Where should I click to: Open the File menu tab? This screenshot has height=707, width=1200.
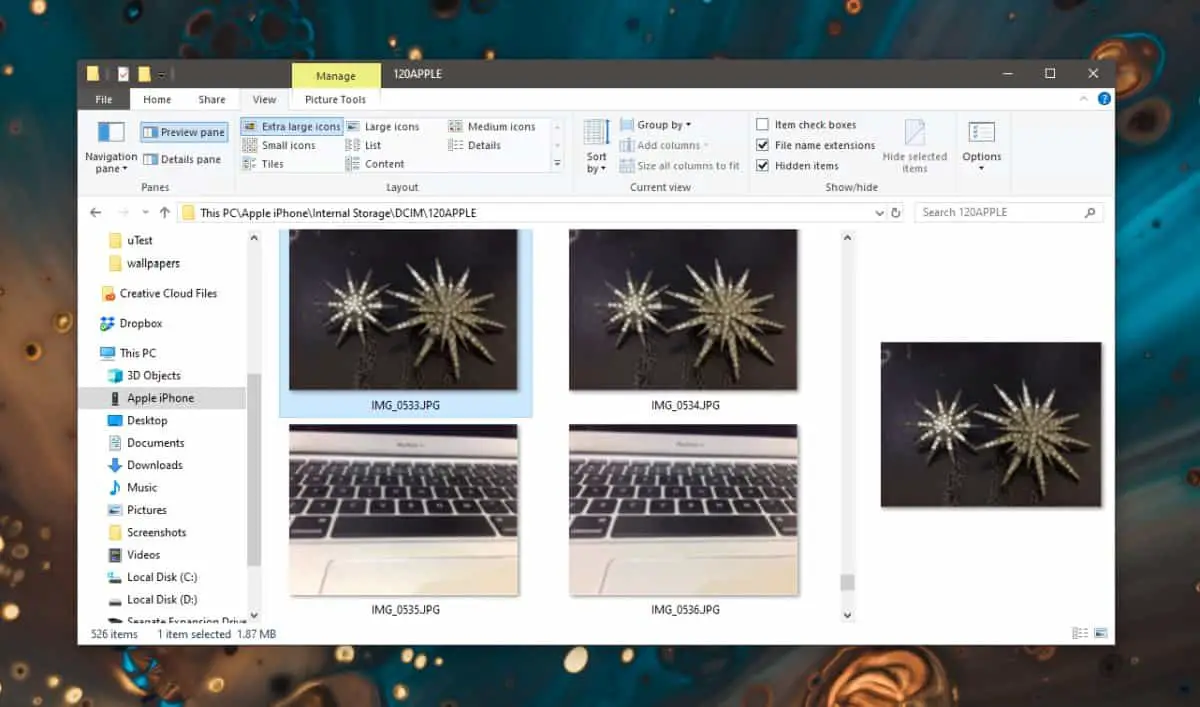click(x=104, y=100)
